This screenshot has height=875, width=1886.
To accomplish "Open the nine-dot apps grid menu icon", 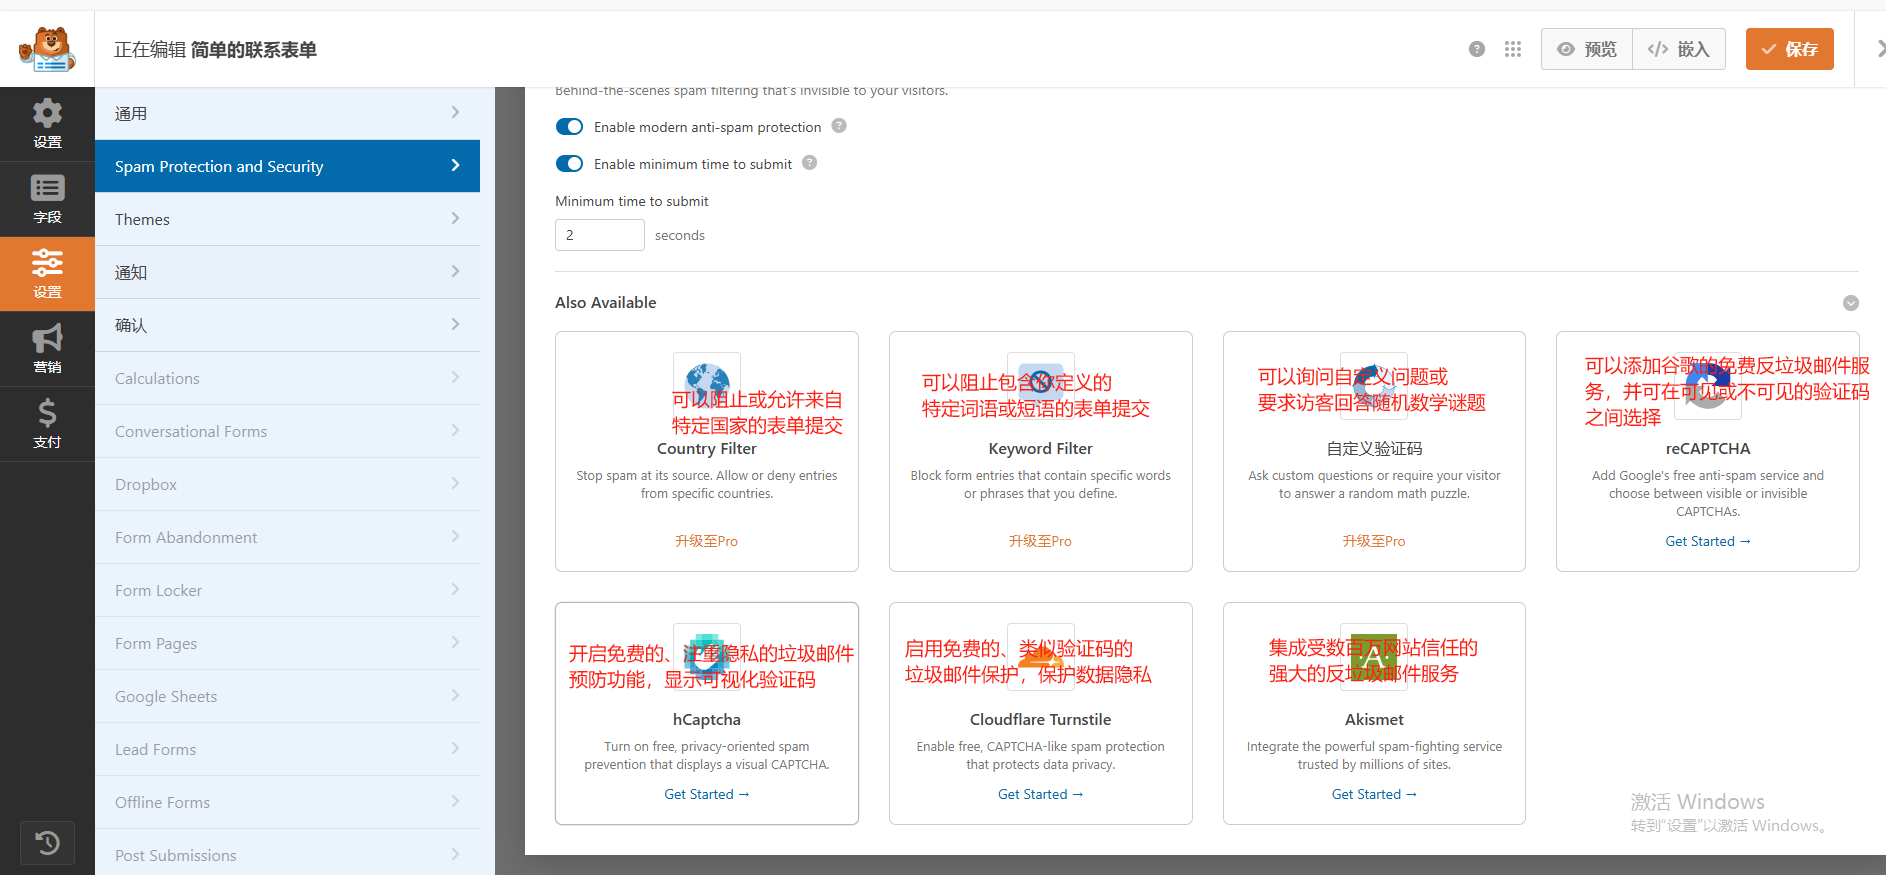I will pos(1513,49).
